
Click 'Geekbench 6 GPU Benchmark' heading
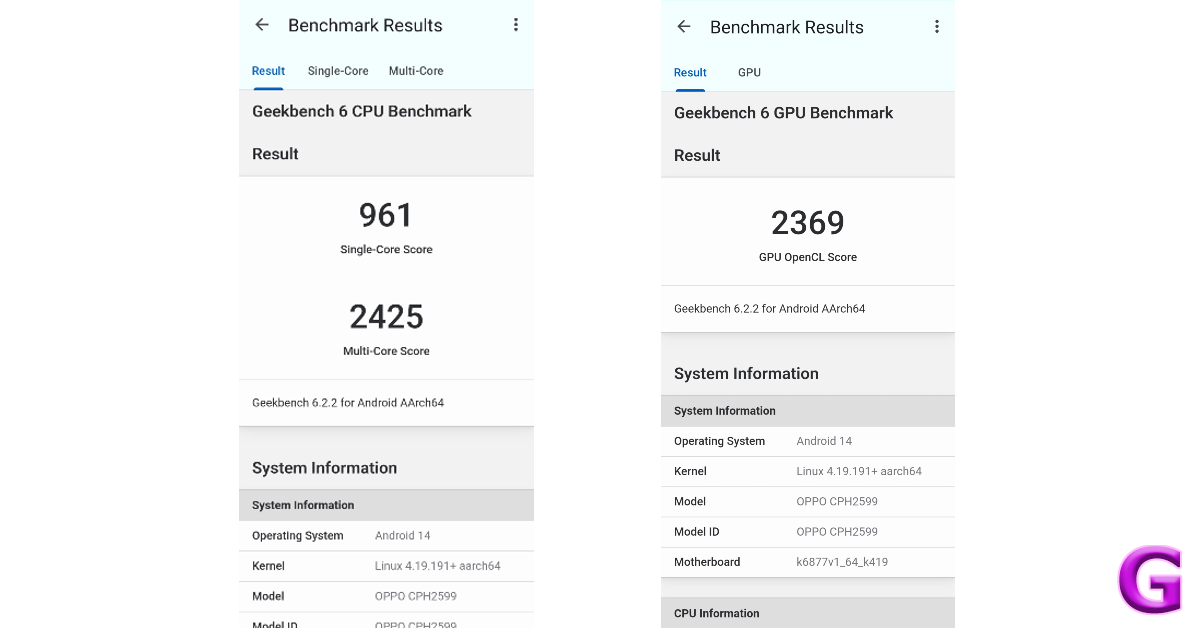click(784, 113)
